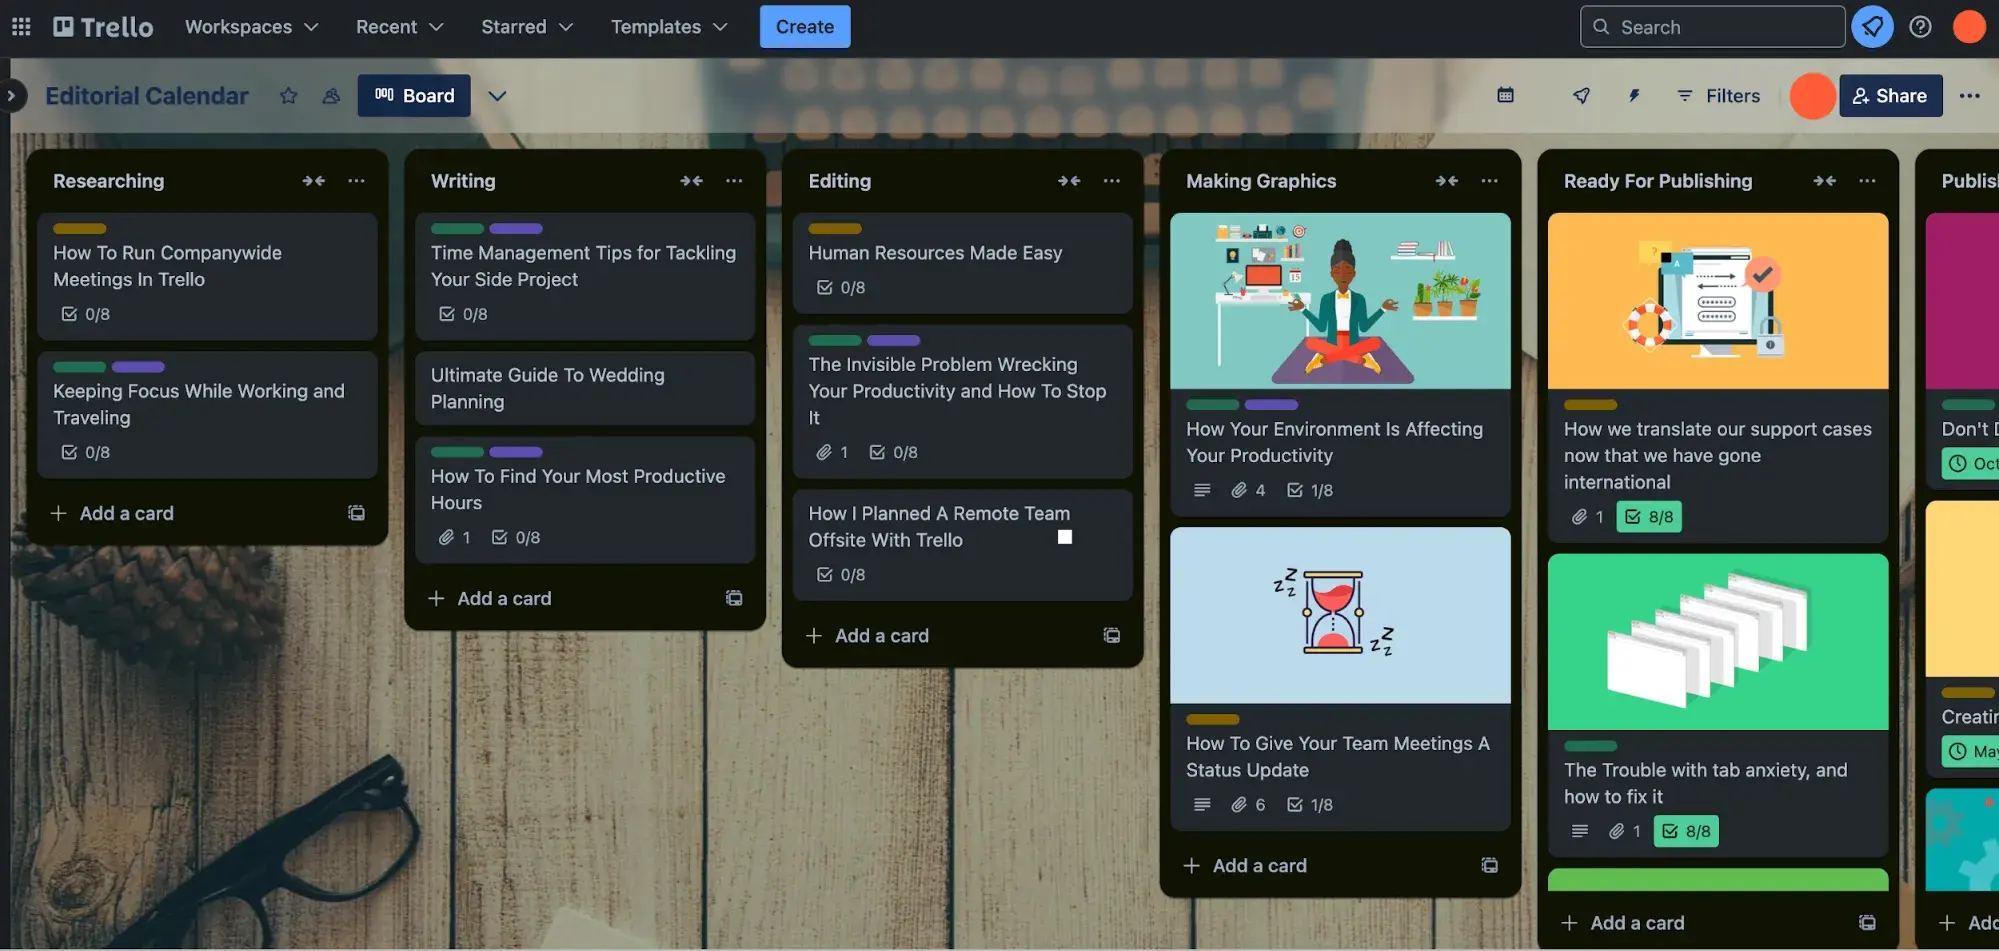Focus the Search input field
This screenshot has width=1999, height=951.
point(1712,27)
